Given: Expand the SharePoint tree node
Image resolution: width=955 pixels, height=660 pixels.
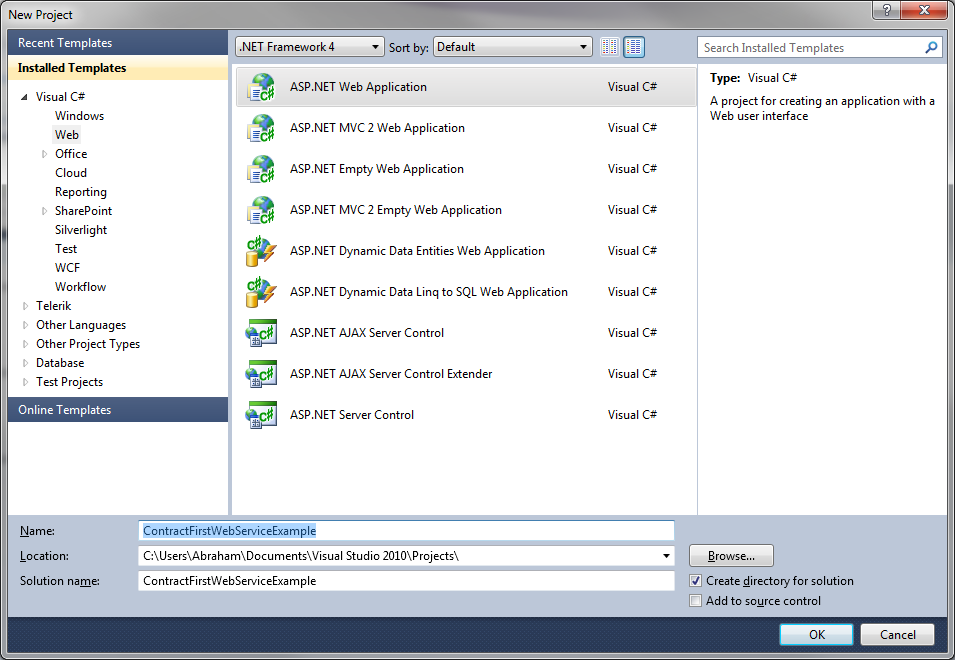Looking at the screenshot, I should (43, 210).
